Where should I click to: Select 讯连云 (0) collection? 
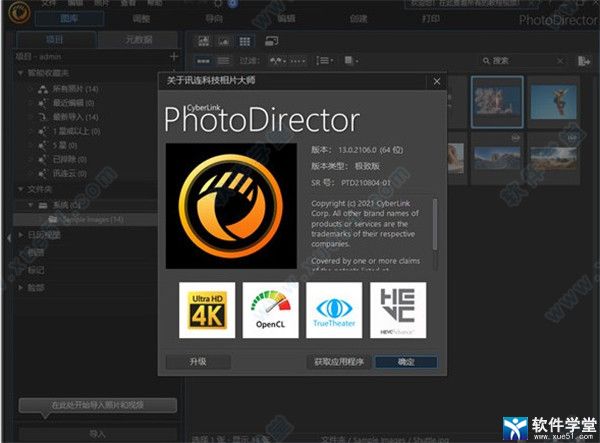[69, 174]
